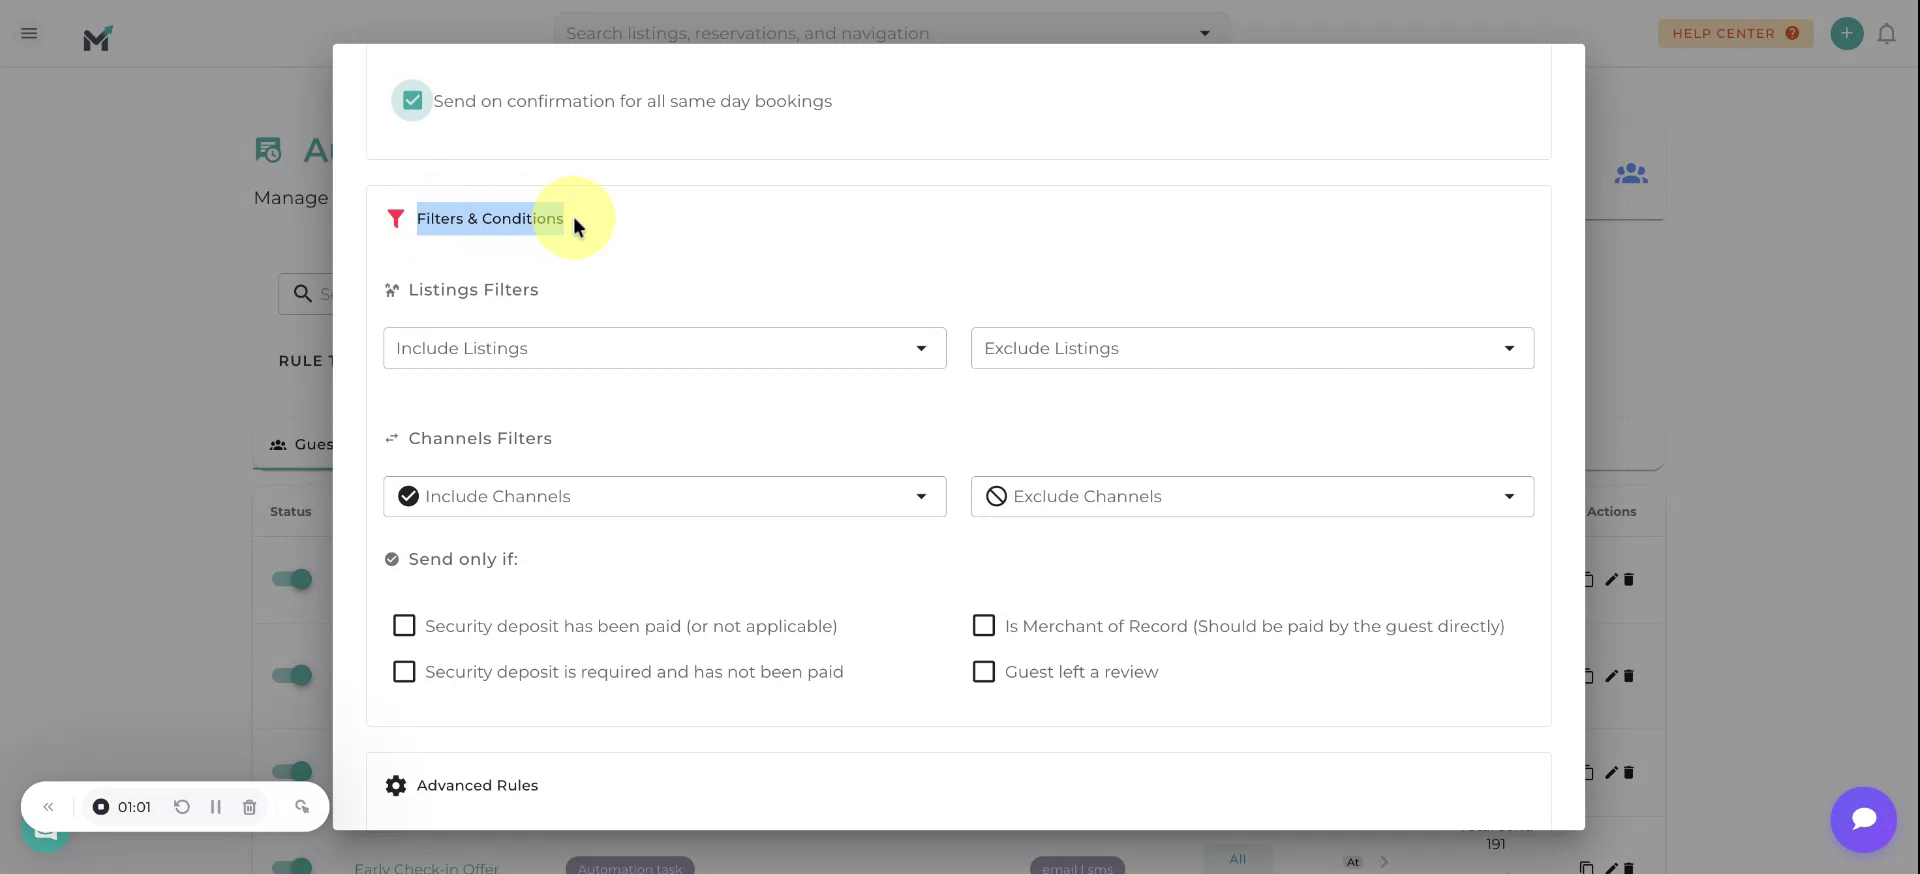Select the Filters & Conditions heading

pos(490,218)
